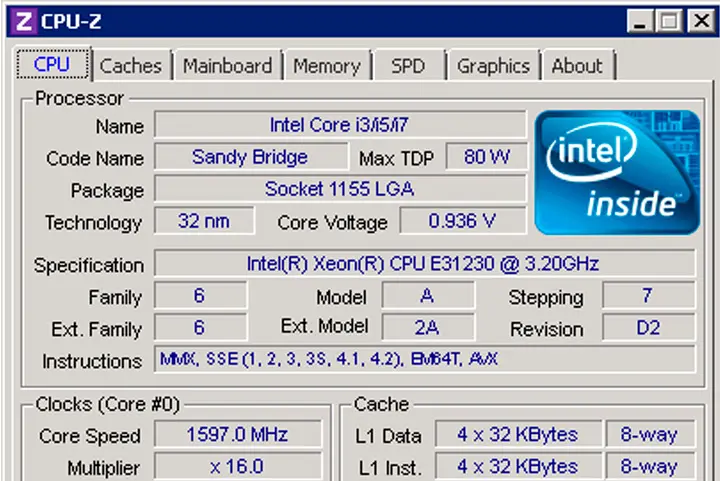
Task: Switch to the Caches tab
Action: point(131,66)
